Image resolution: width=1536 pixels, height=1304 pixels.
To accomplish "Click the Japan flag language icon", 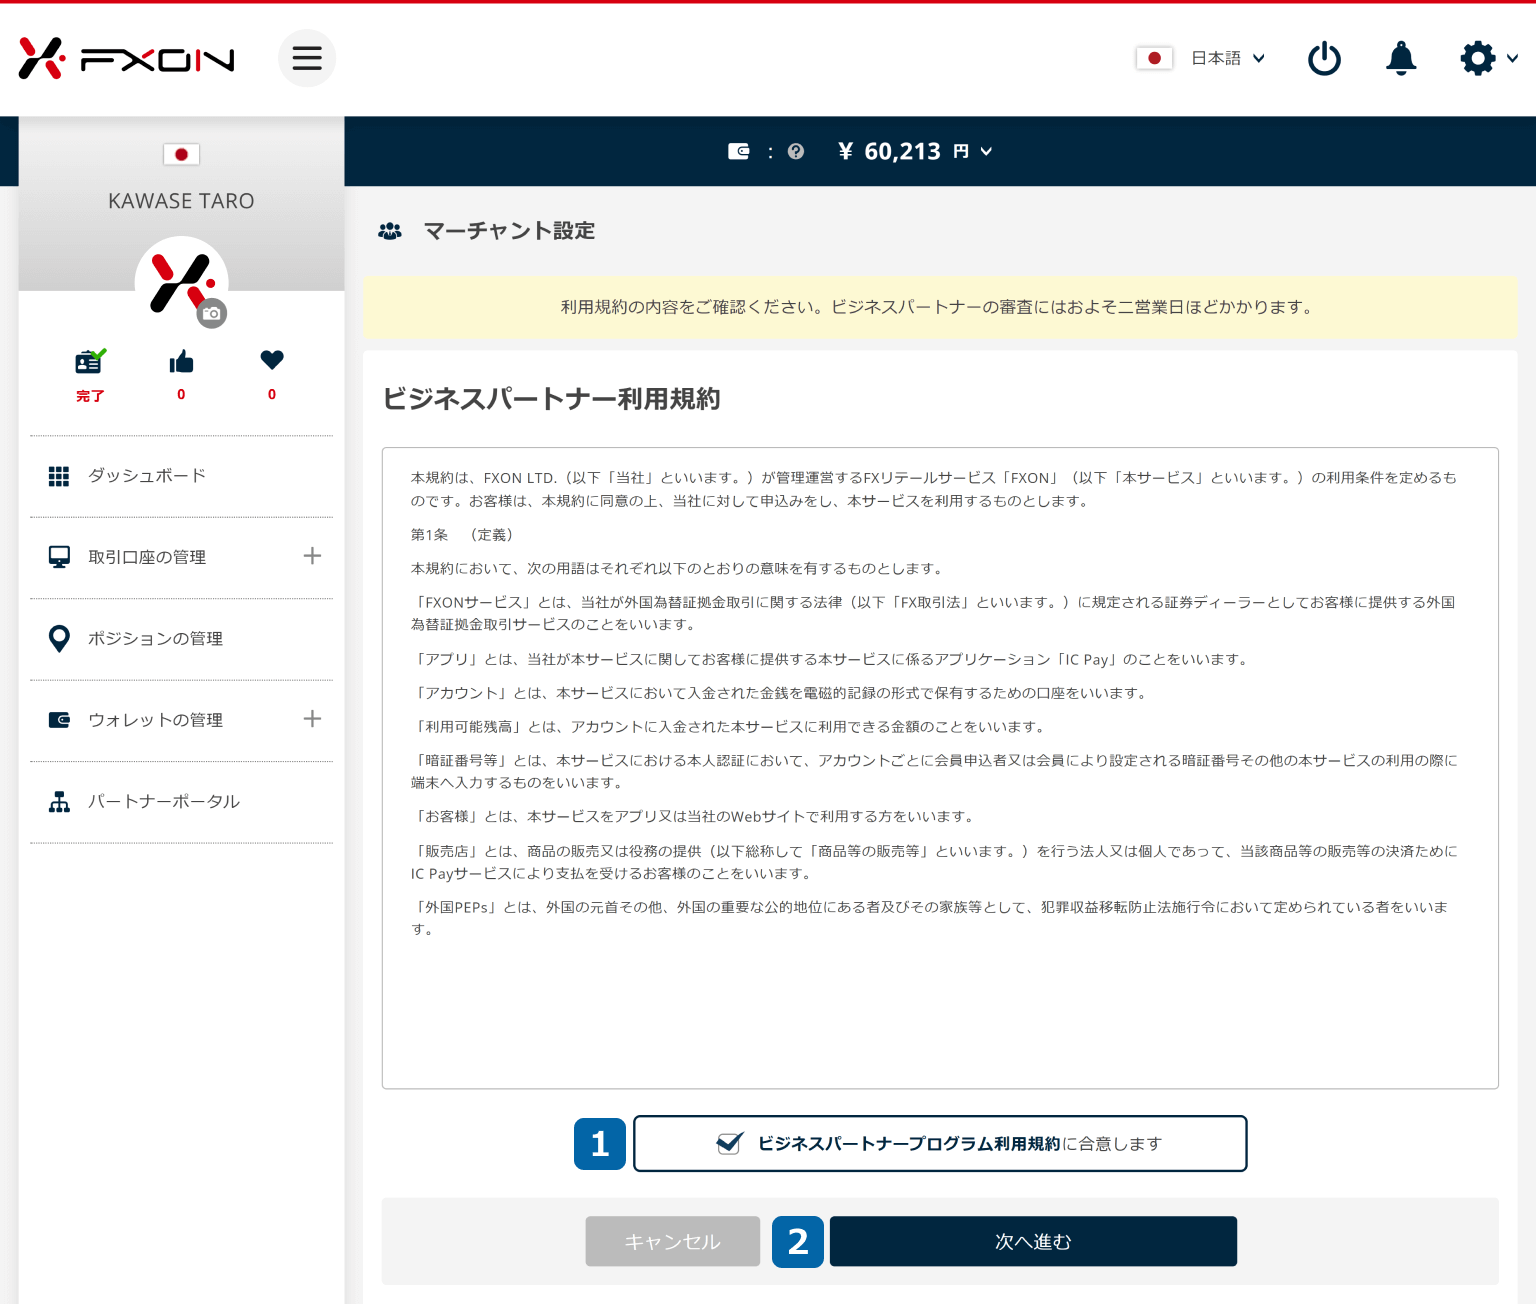I will coord(1154,58).
